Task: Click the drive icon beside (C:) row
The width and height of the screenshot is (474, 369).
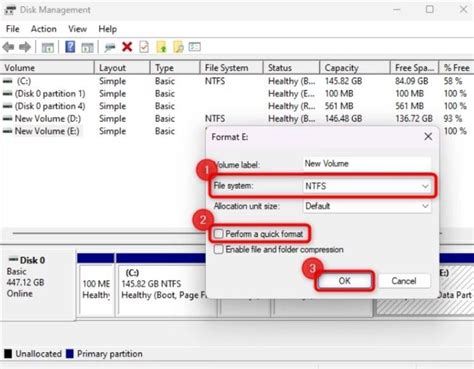Action: coord(8,81)
